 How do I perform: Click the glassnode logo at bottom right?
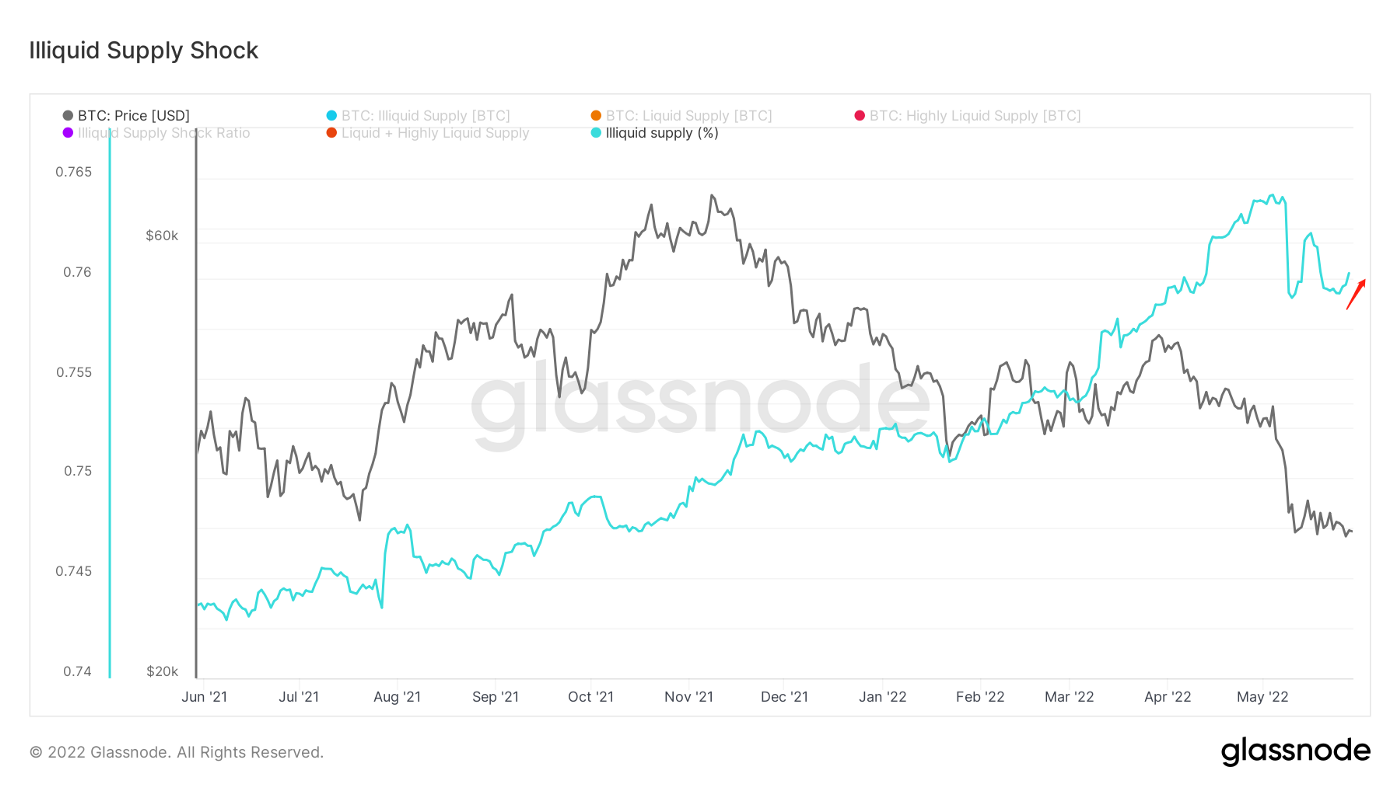coord(1295,751)
